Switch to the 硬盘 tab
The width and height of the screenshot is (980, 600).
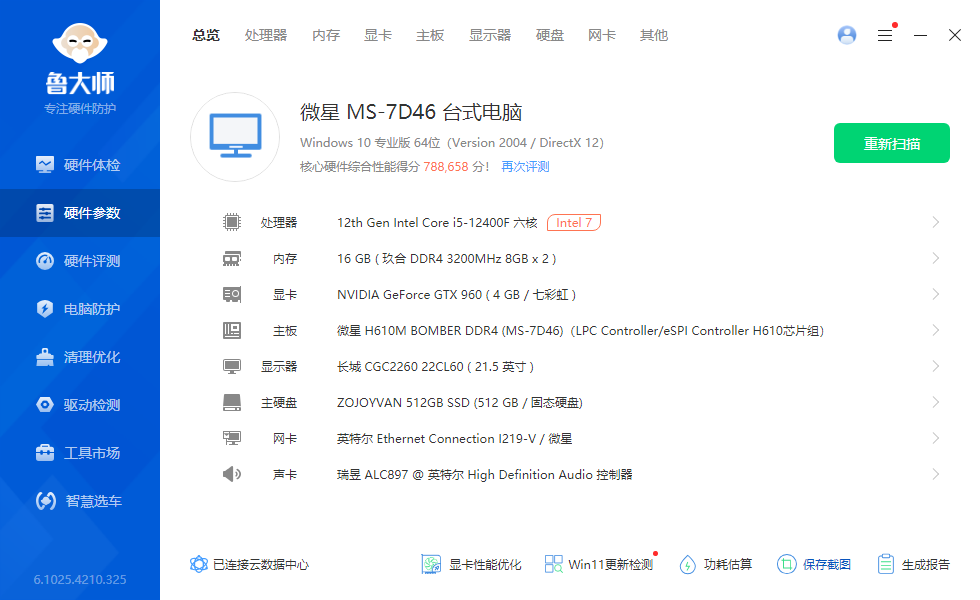click(550, 35)
